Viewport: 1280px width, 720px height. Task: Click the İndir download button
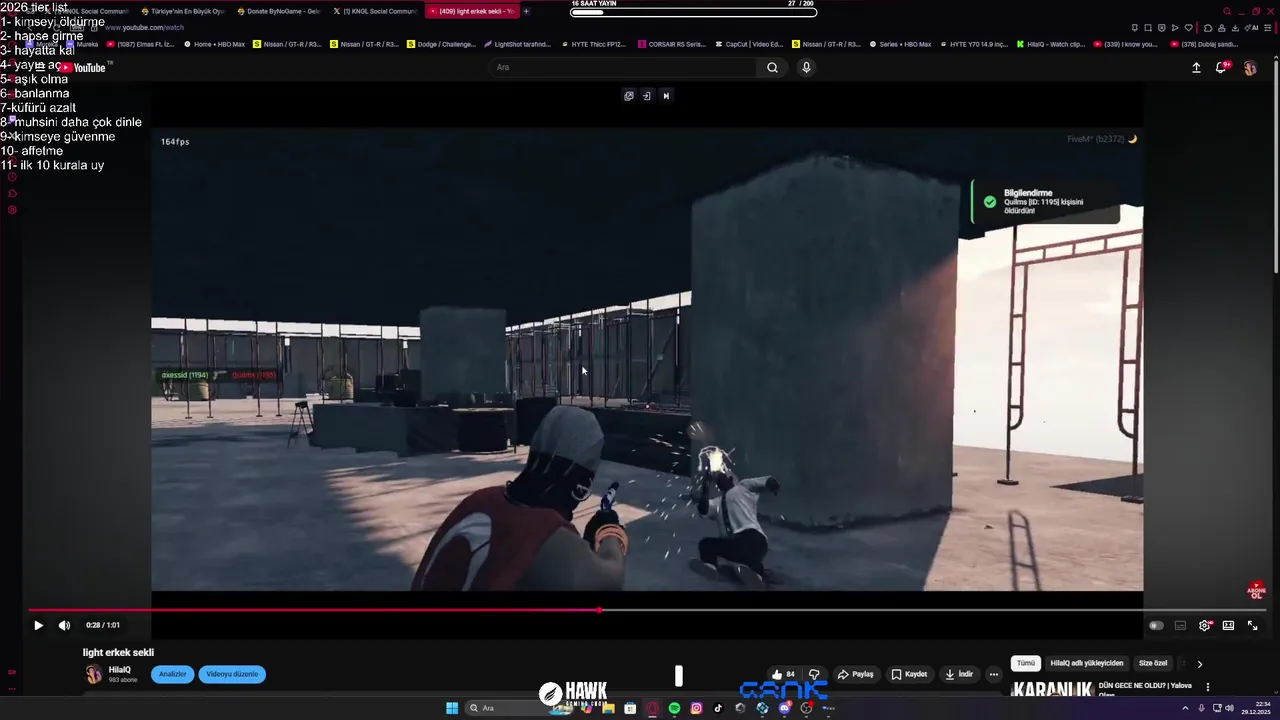(x=959, y=674)
